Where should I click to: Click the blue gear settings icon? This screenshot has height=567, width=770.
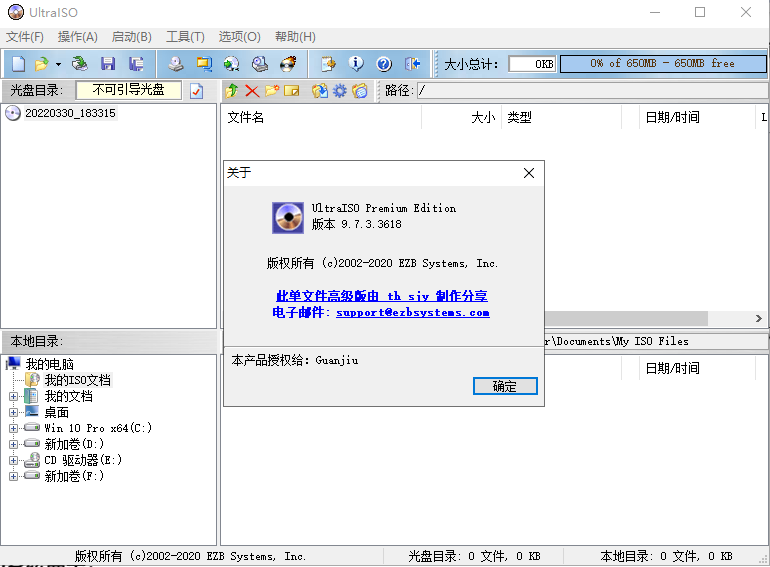[340, 91]
